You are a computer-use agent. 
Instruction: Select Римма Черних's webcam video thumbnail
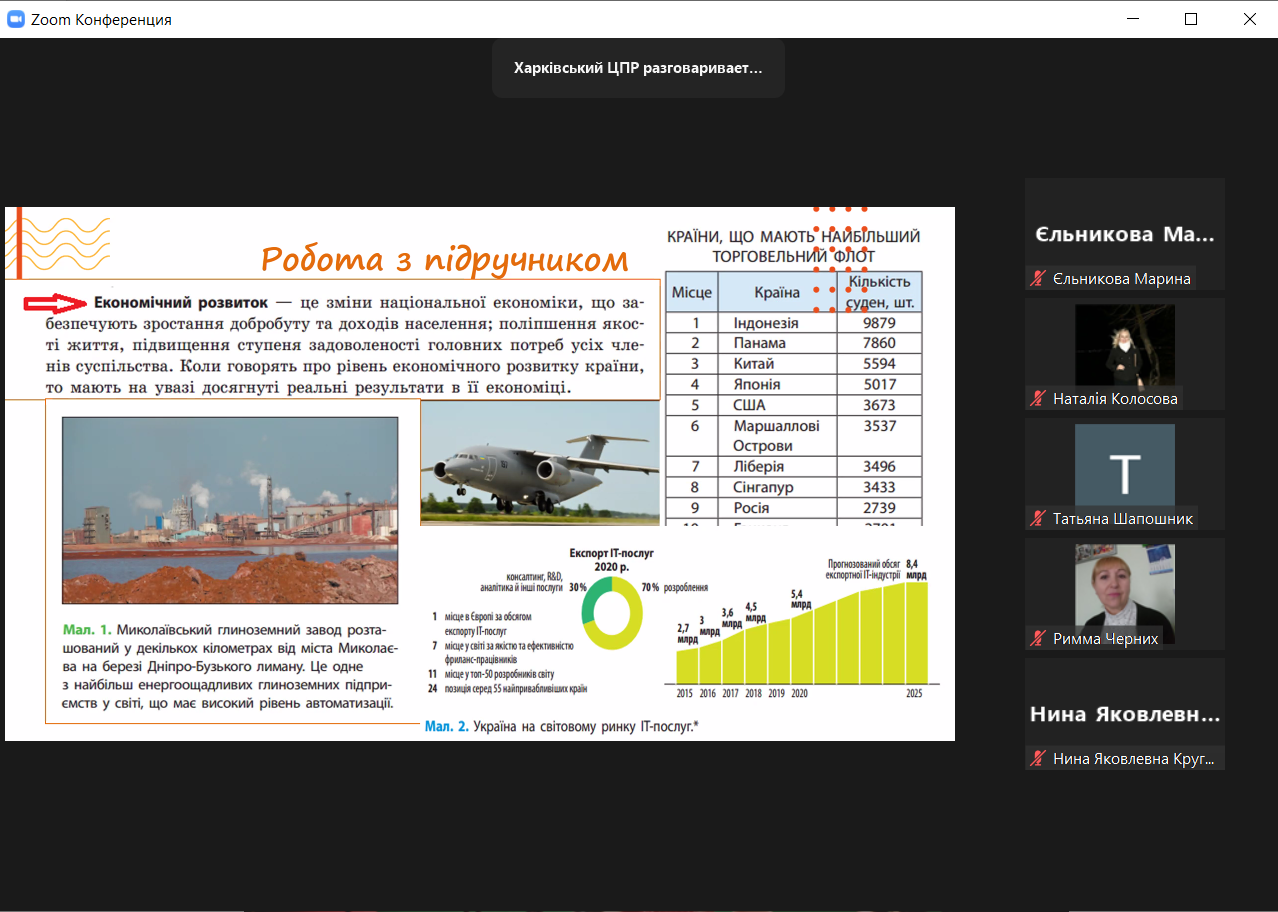1125,594
